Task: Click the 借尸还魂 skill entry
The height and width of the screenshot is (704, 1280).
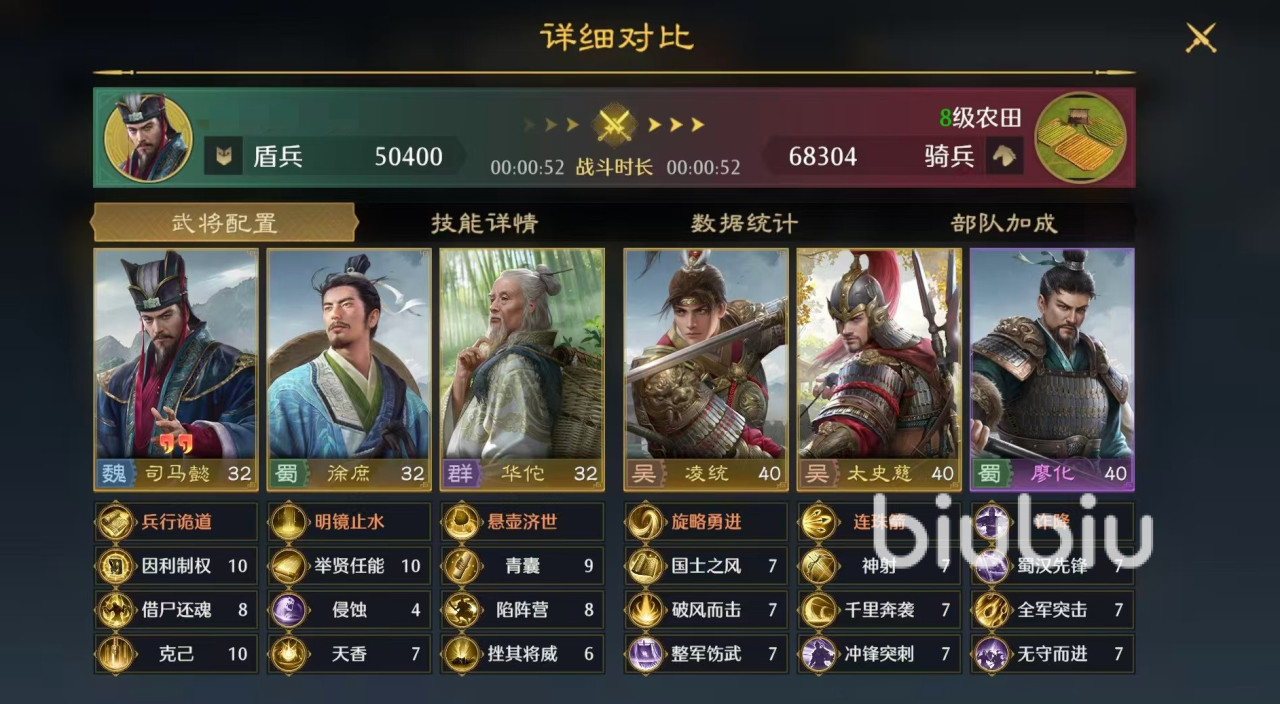Action: pyautogui.click(x=175, y=610)
